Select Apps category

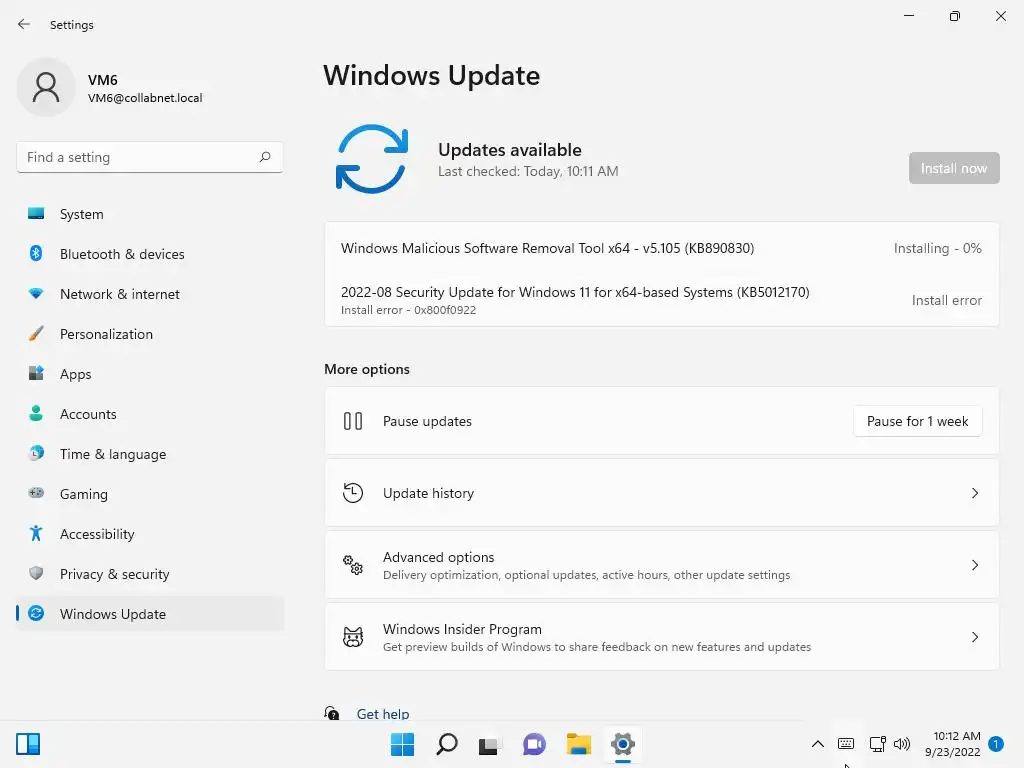click(x=150, y=374)
